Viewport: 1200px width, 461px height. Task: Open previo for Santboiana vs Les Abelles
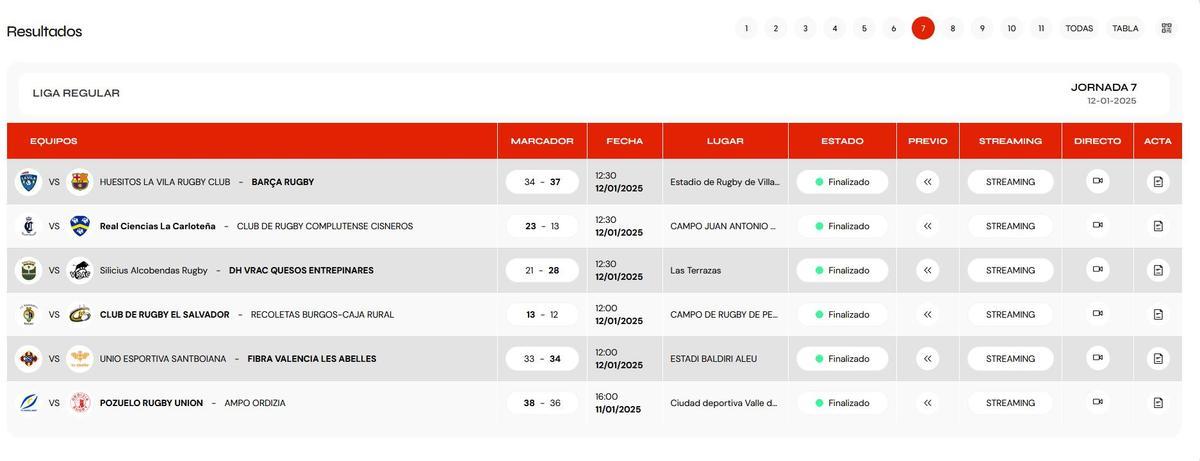pos(927,358)
